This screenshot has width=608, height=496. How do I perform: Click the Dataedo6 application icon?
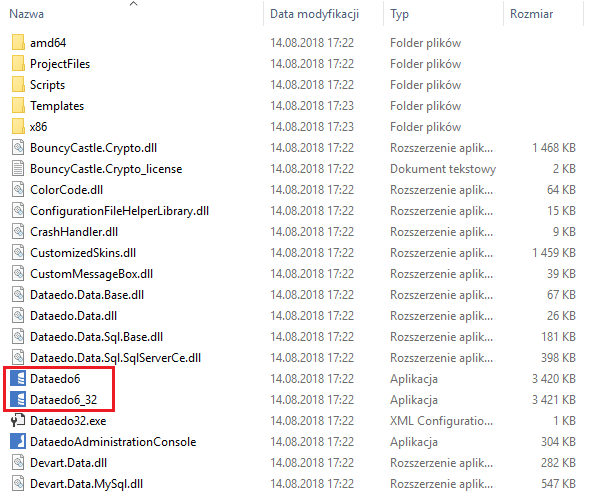pyautogui.click(x=18, y=379)
